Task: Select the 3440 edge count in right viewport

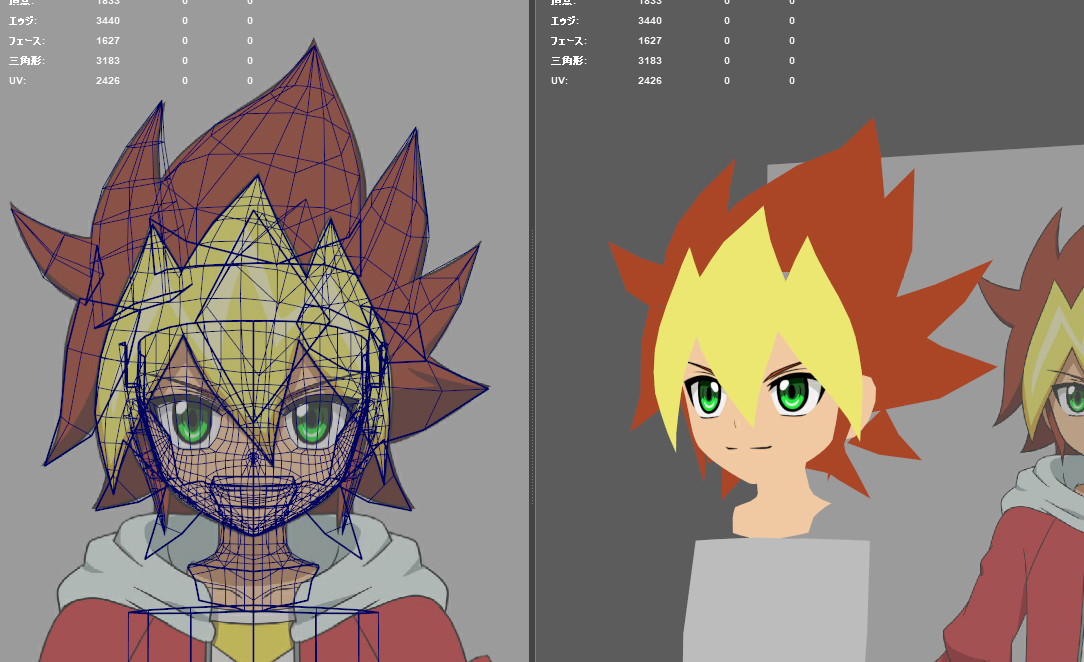Action: click(650, 21)
